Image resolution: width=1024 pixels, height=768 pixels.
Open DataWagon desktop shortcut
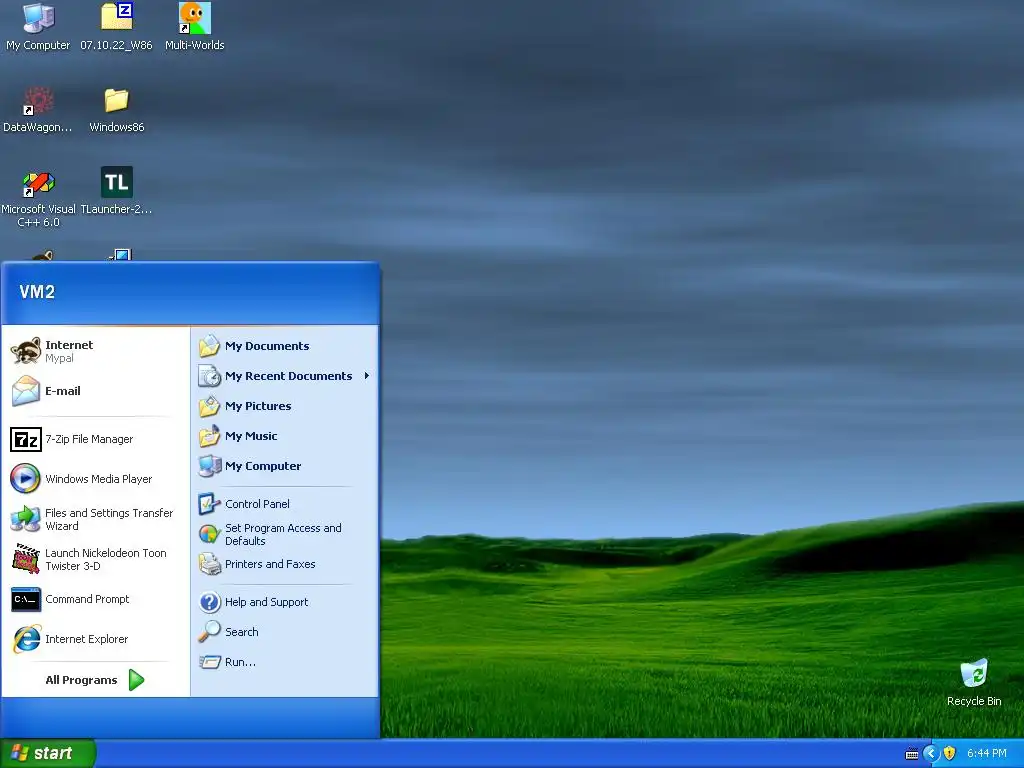point(38,109)
